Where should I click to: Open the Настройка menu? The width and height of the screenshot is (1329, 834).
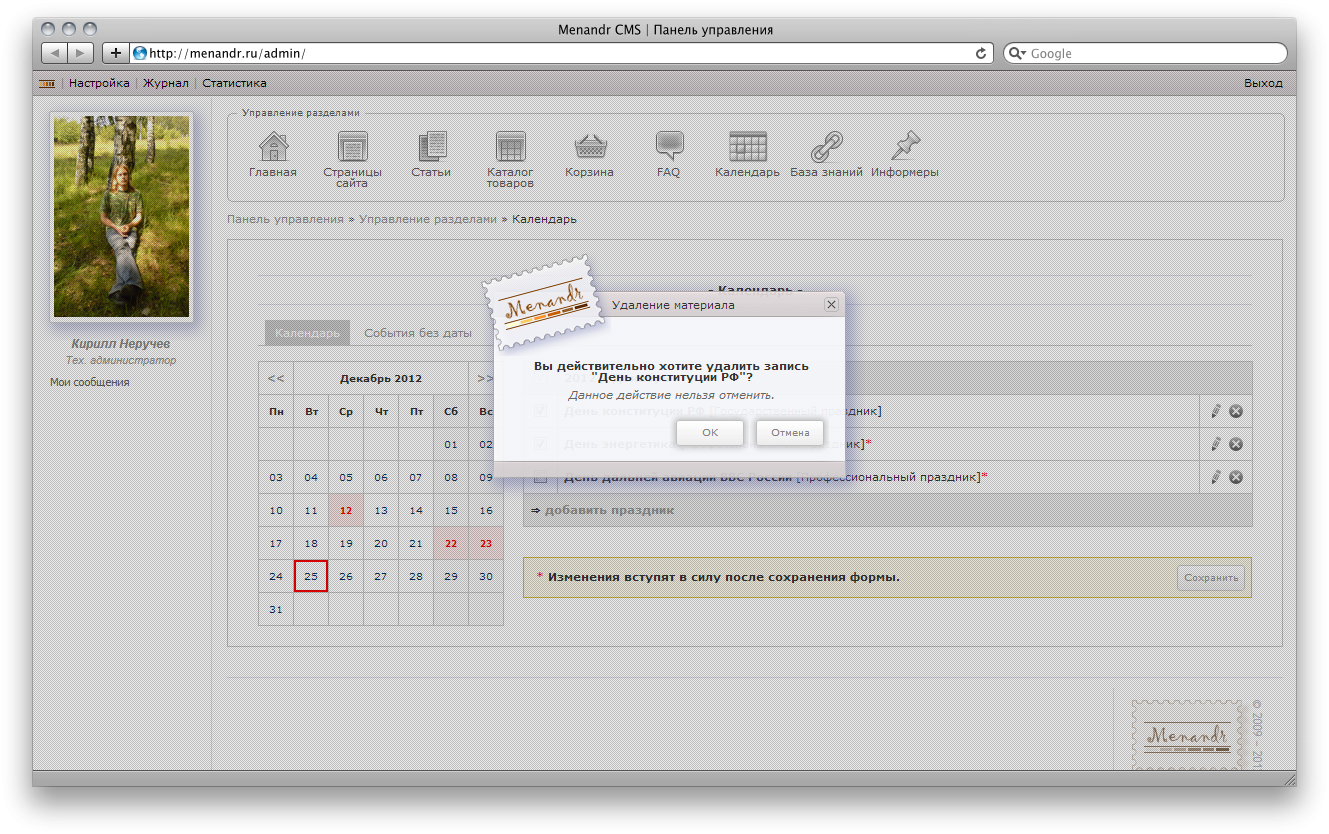click(x=99, y=84)
